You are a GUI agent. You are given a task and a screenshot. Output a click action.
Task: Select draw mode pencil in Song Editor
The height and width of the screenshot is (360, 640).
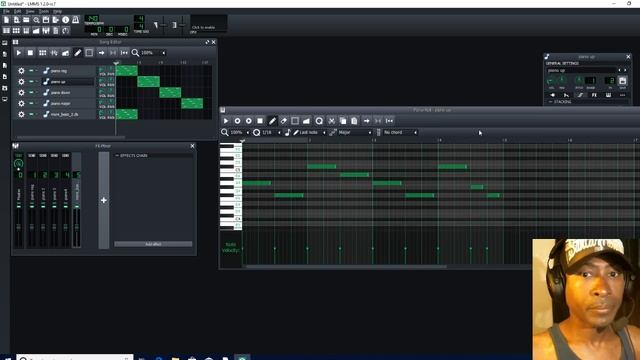tap(78, 53)
